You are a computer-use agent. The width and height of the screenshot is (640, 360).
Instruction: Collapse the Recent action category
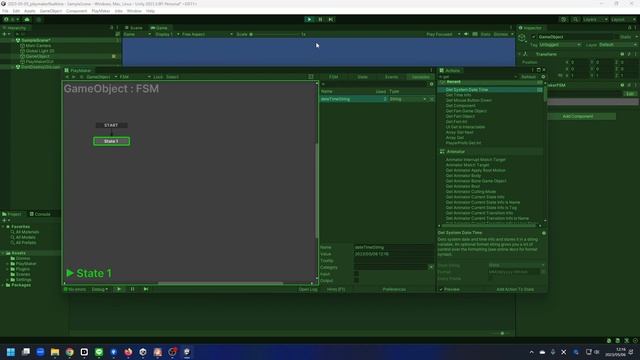click(x=491, y=82)
